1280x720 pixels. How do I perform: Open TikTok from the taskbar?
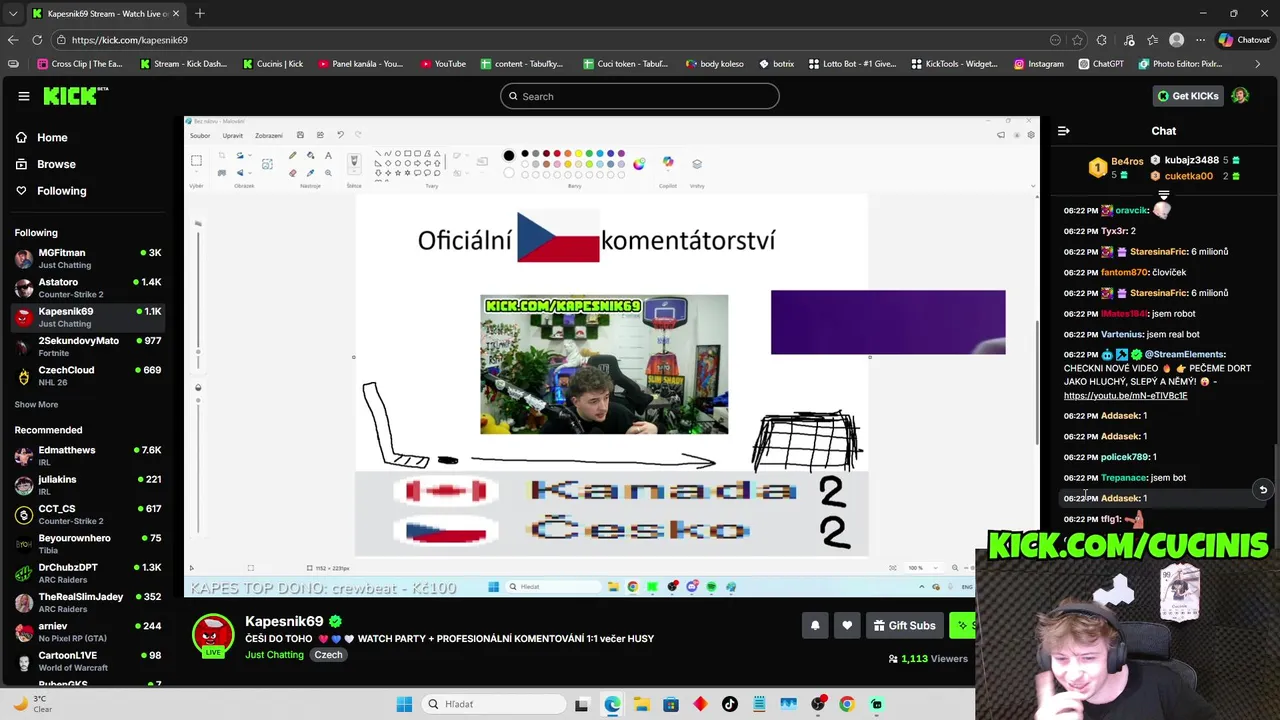point(729,704)
